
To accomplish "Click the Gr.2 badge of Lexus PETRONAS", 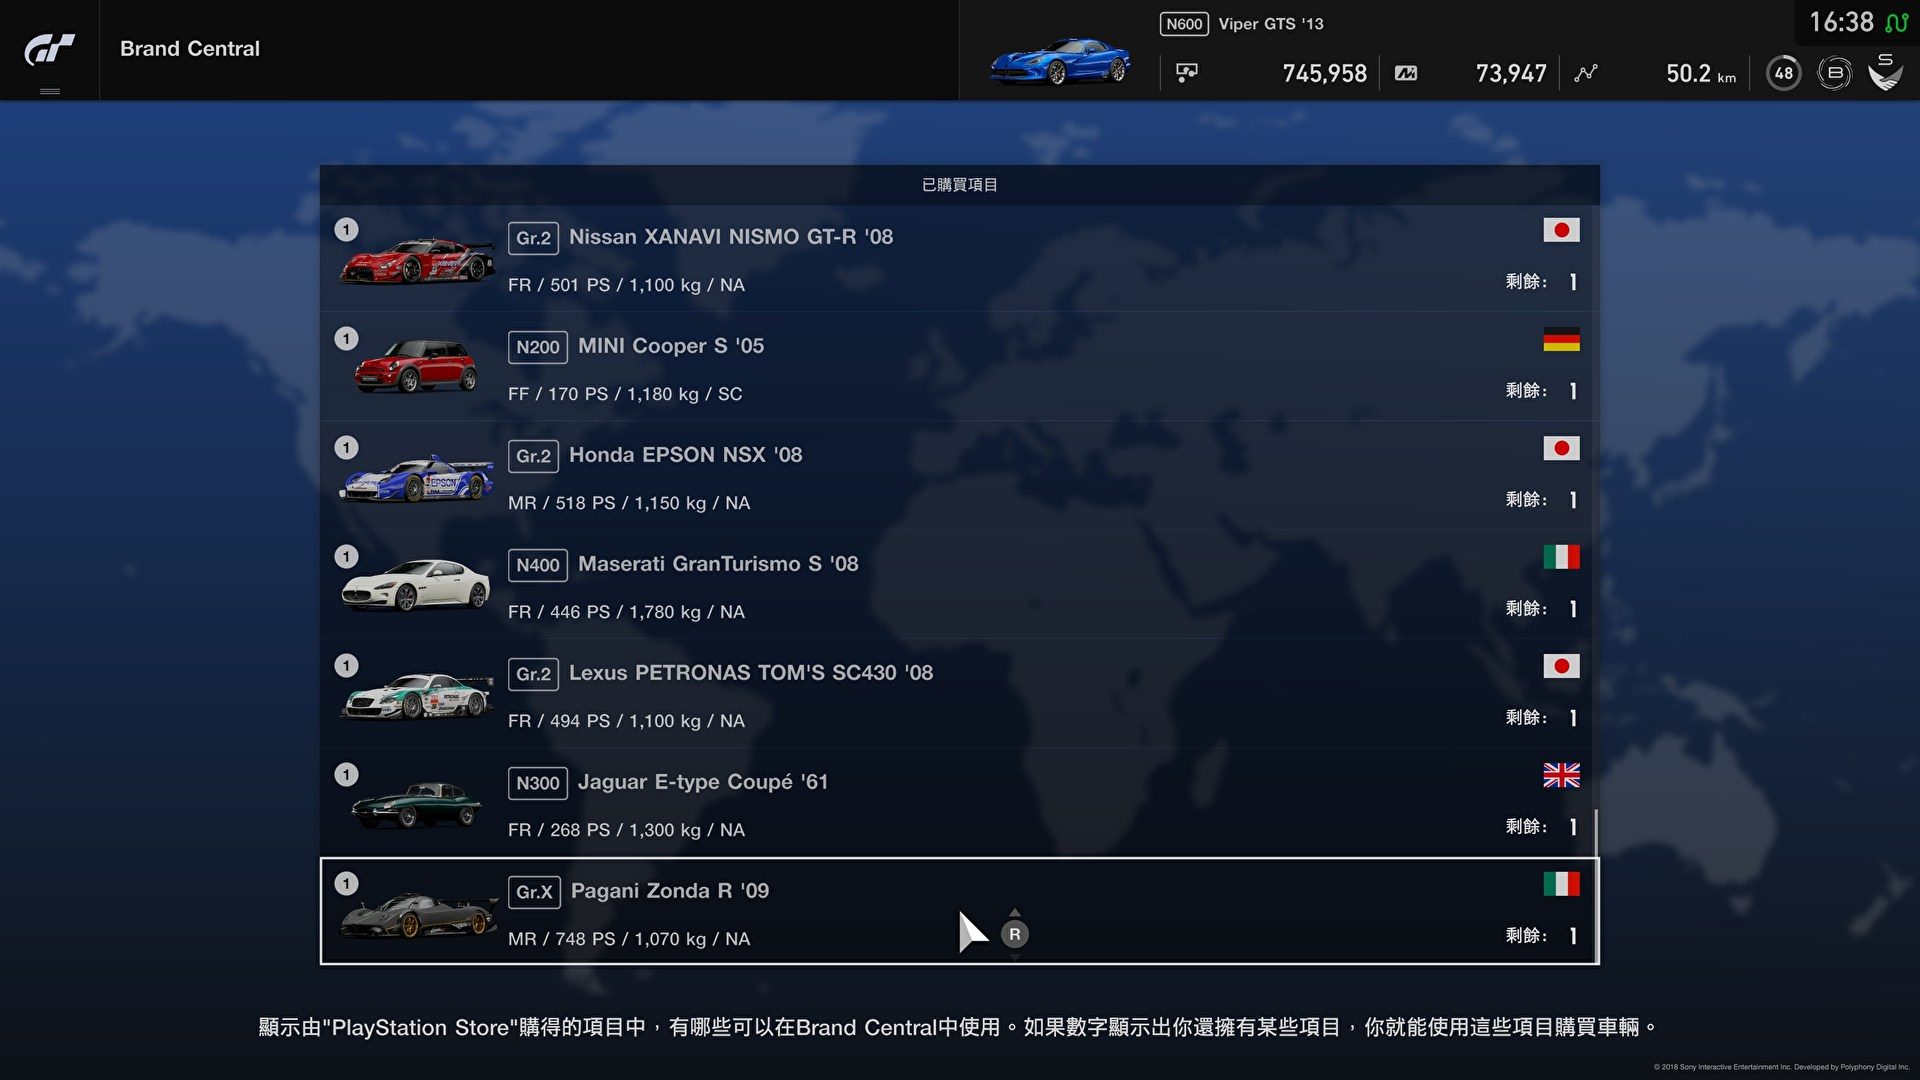I will click(533, 674).
